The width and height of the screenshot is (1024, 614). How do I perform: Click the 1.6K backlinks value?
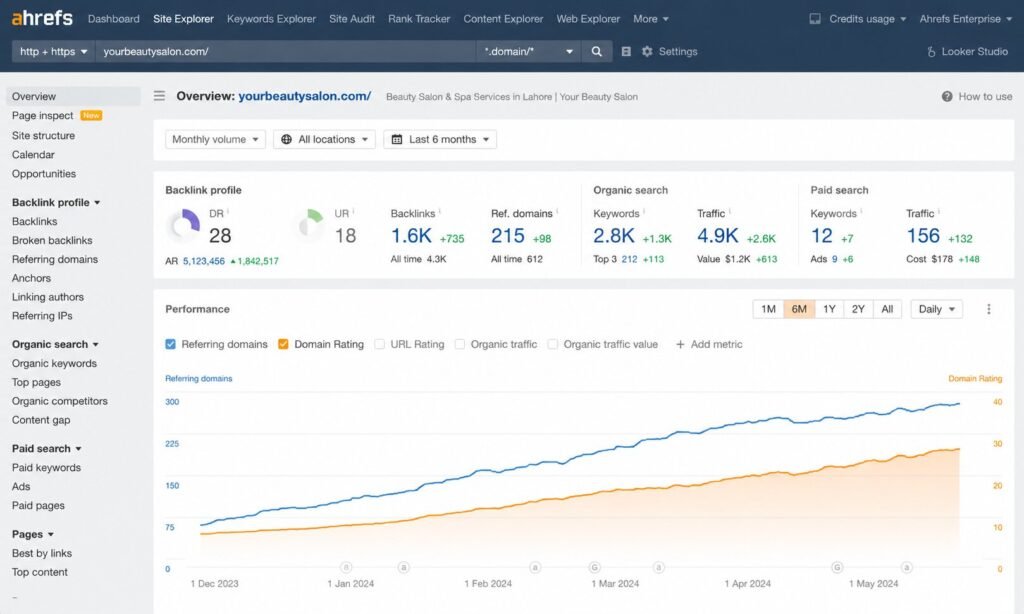[x=411, y=236]
